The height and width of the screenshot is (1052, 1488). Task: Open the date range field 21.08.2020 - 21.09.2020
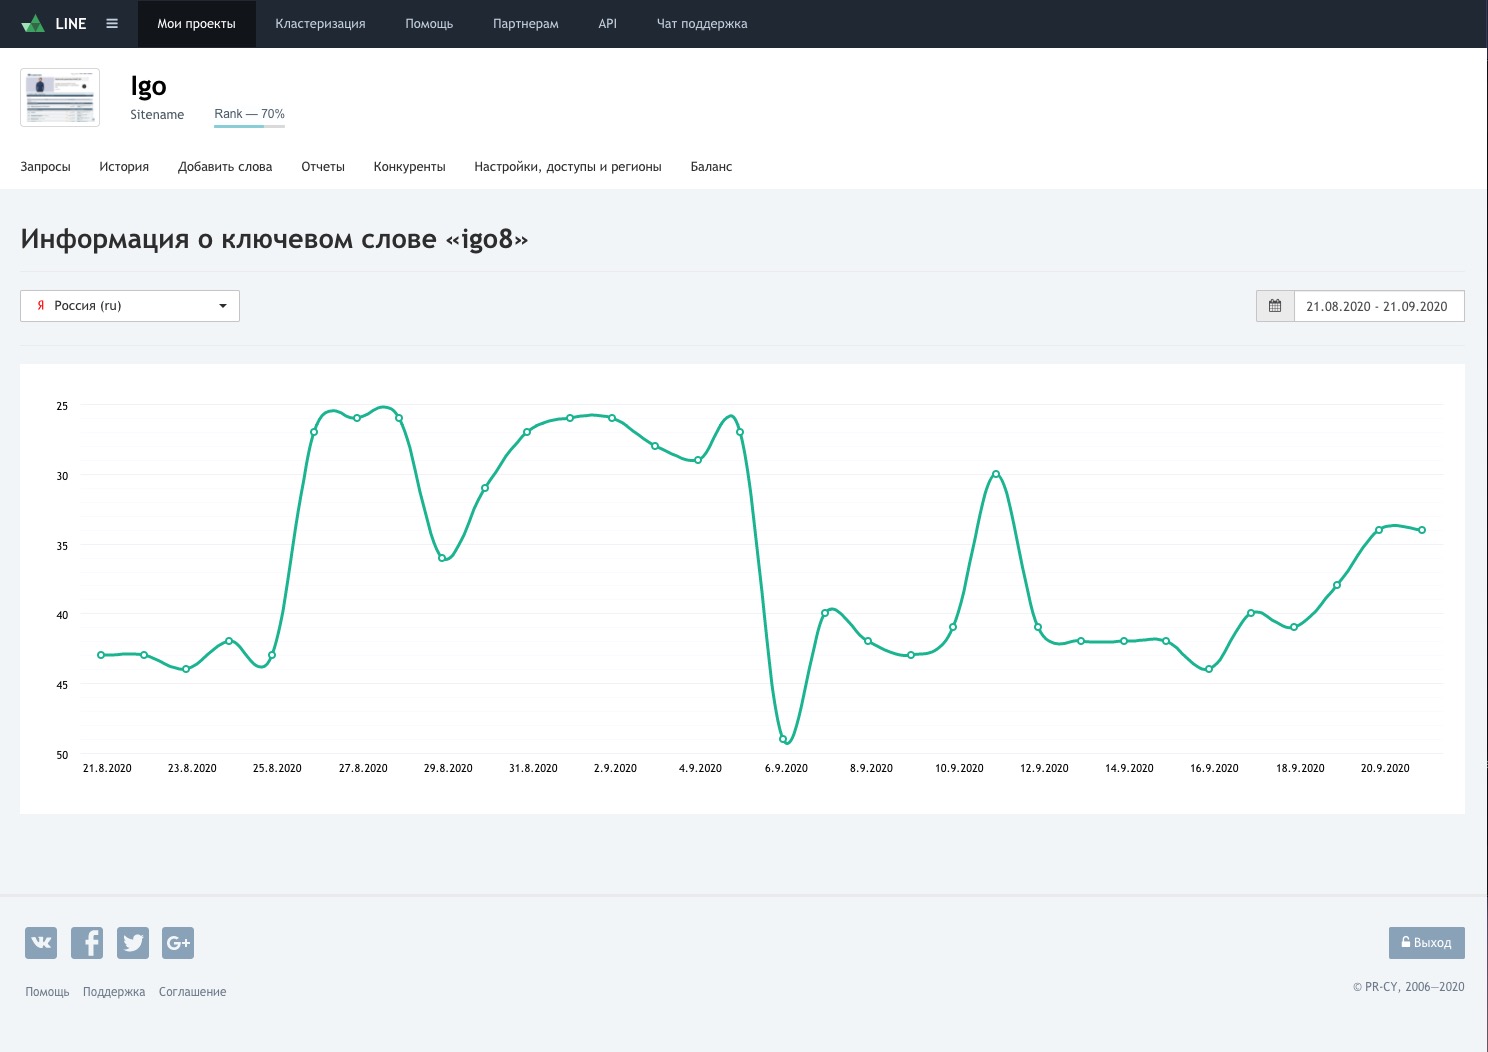[1378, 306]
